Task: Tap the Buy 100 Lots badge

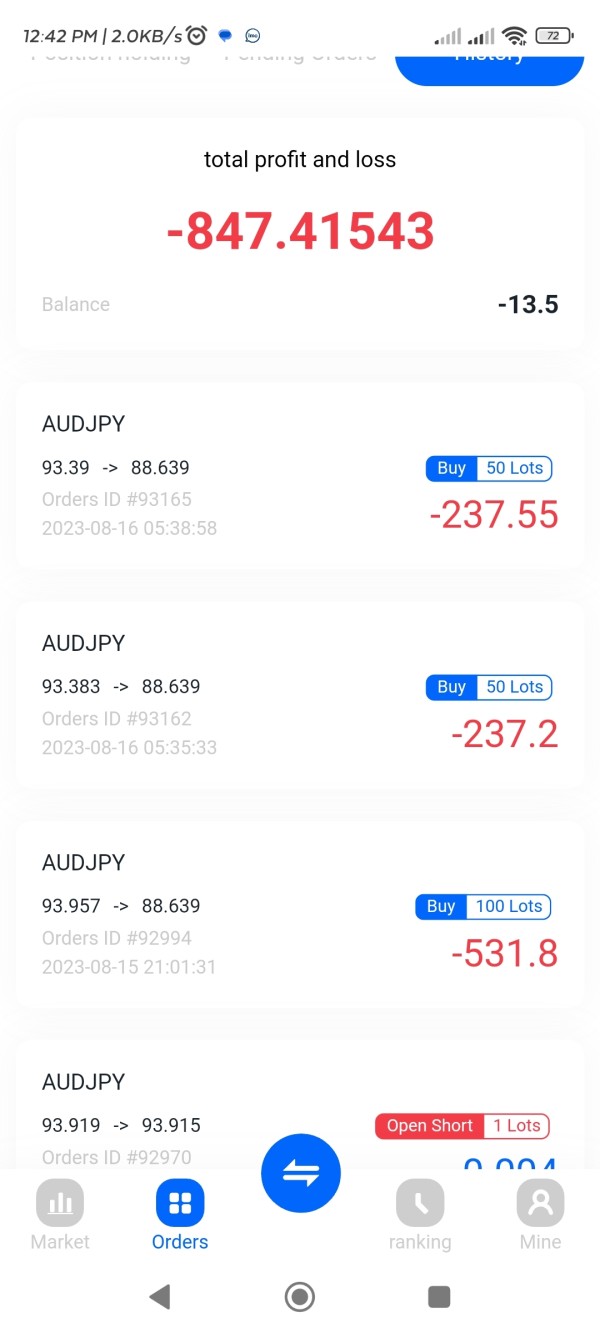Action: point(483,906)
